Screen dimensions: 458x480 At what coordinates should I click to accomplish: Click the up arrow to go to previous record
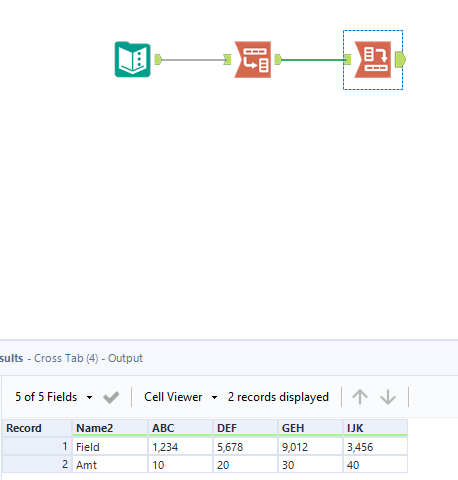(360, 397)
